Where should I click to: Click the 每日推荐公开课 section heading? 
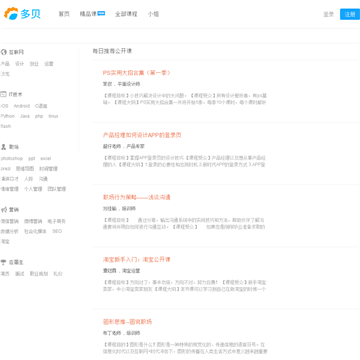pos(112,51)
